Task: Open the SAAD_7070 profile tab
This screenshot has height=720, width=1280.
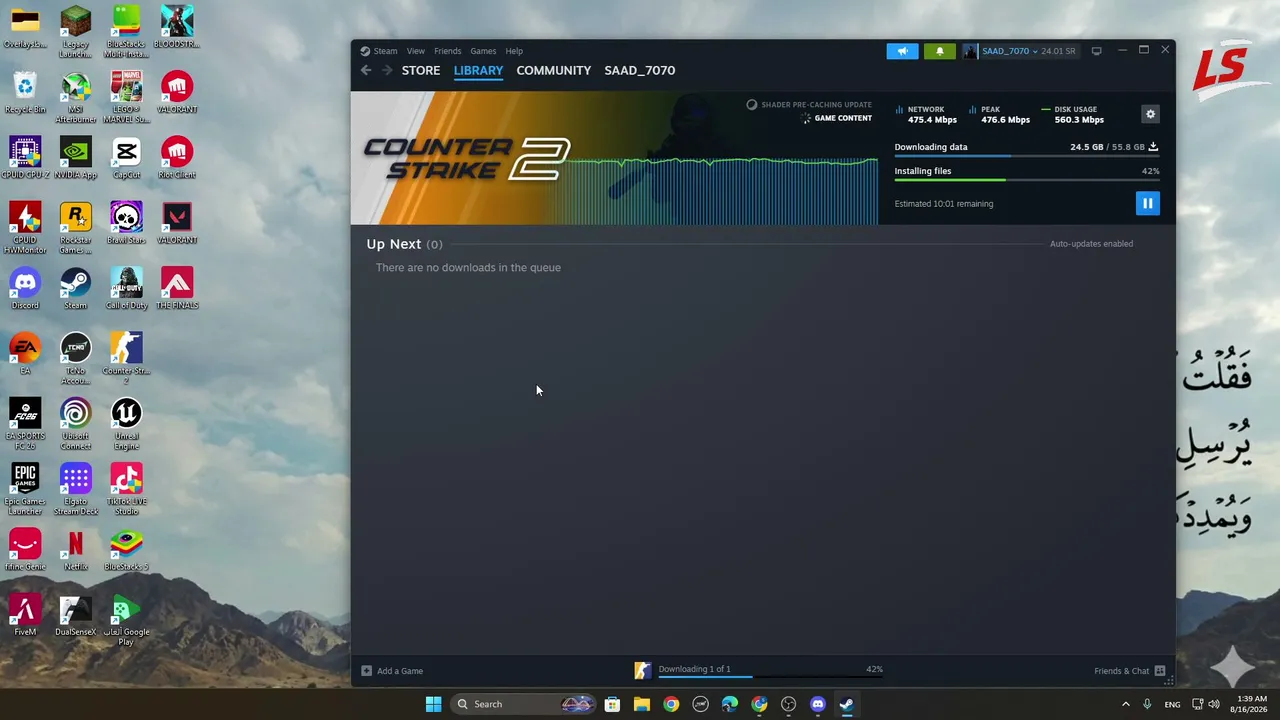Action: pos(640,70)
